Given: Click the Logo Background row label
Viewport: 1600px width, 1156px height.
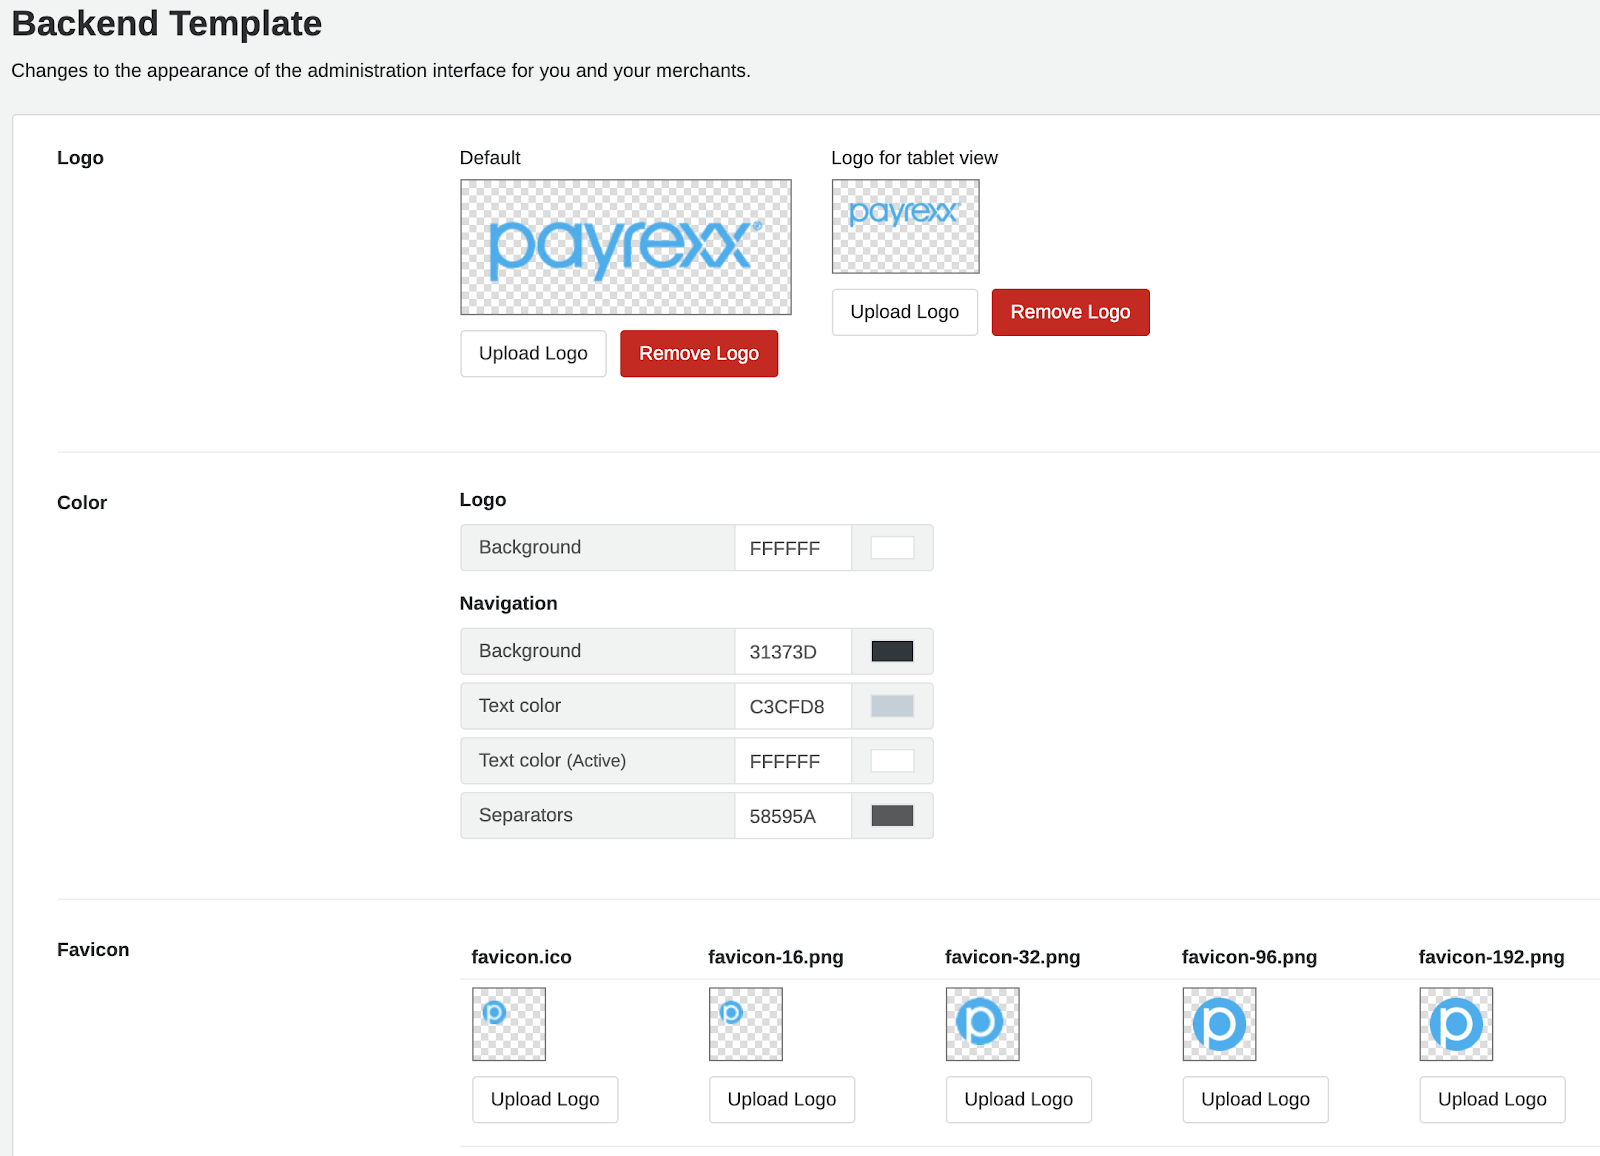Looking at the screenshot, I should pos(530,547).
